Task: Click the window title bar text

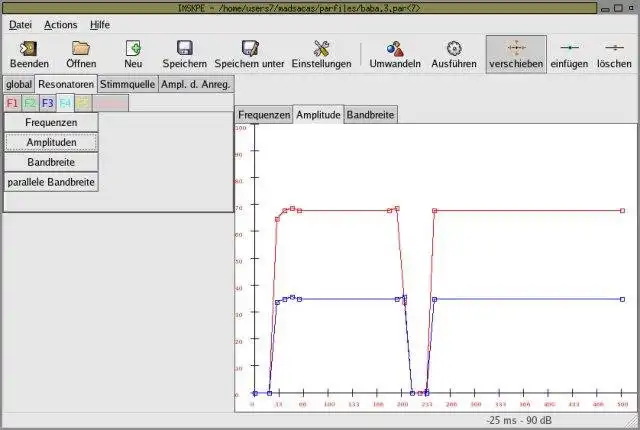Action: (299, 8)
